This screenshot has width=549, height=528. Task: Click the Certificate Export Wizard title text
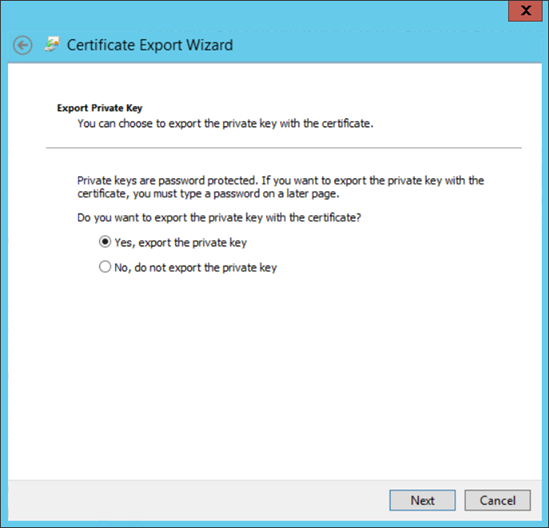click(150, 45)
